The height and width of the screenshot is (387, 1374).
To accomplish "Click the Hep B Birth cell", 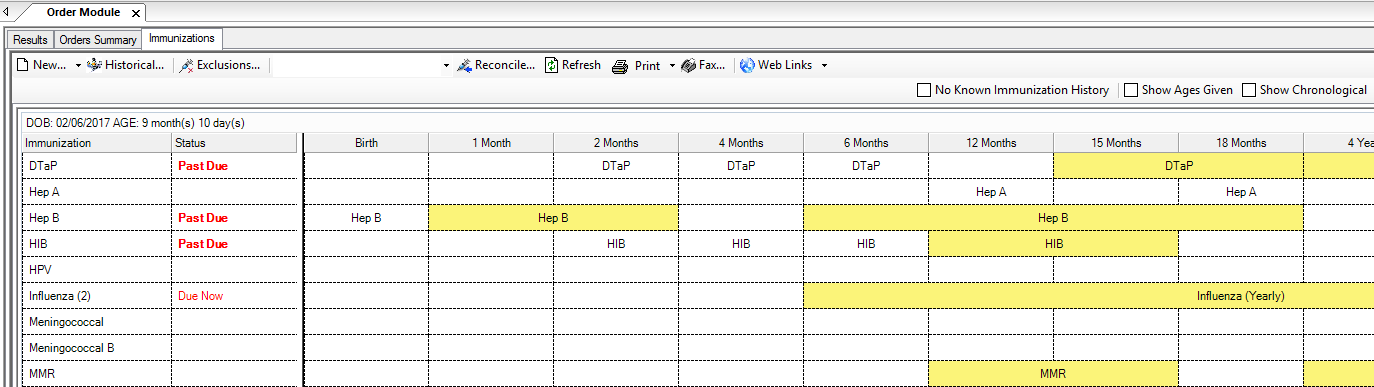I will click(x=366, y=218).
